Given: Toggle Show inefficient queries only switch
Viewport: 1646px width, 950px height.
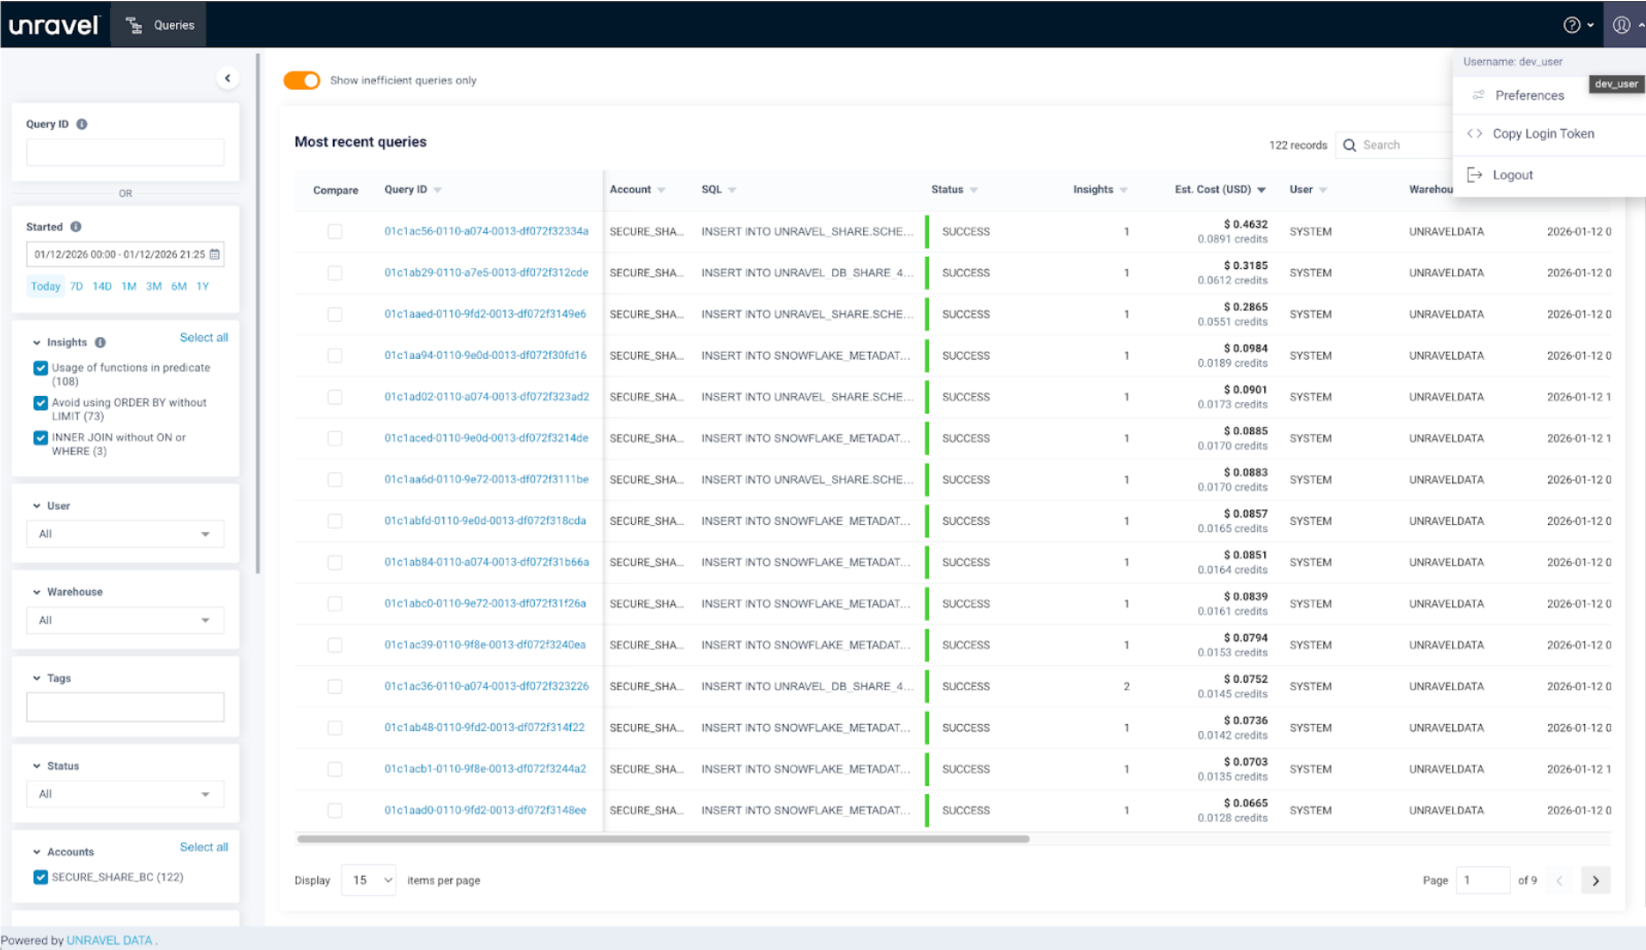Looking at the screenshot, I should 301,80.
